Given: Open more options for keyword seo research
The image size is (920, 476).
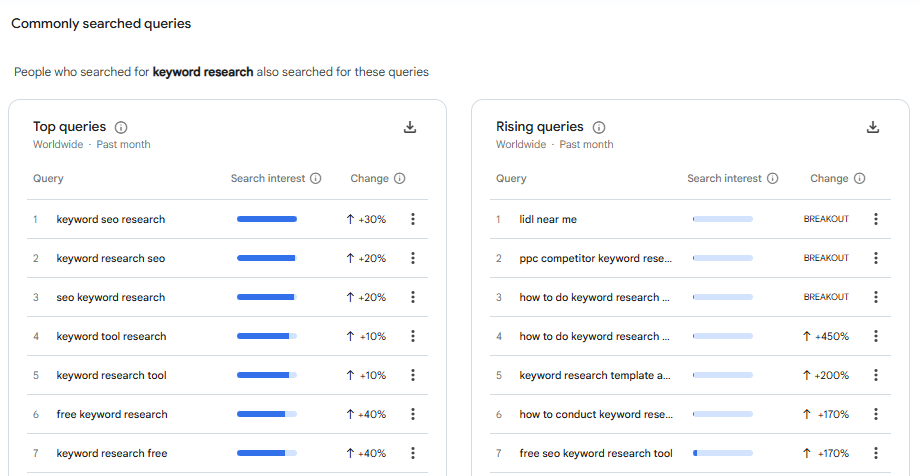Looking at the screenshot, I should [x=413, y=219].
